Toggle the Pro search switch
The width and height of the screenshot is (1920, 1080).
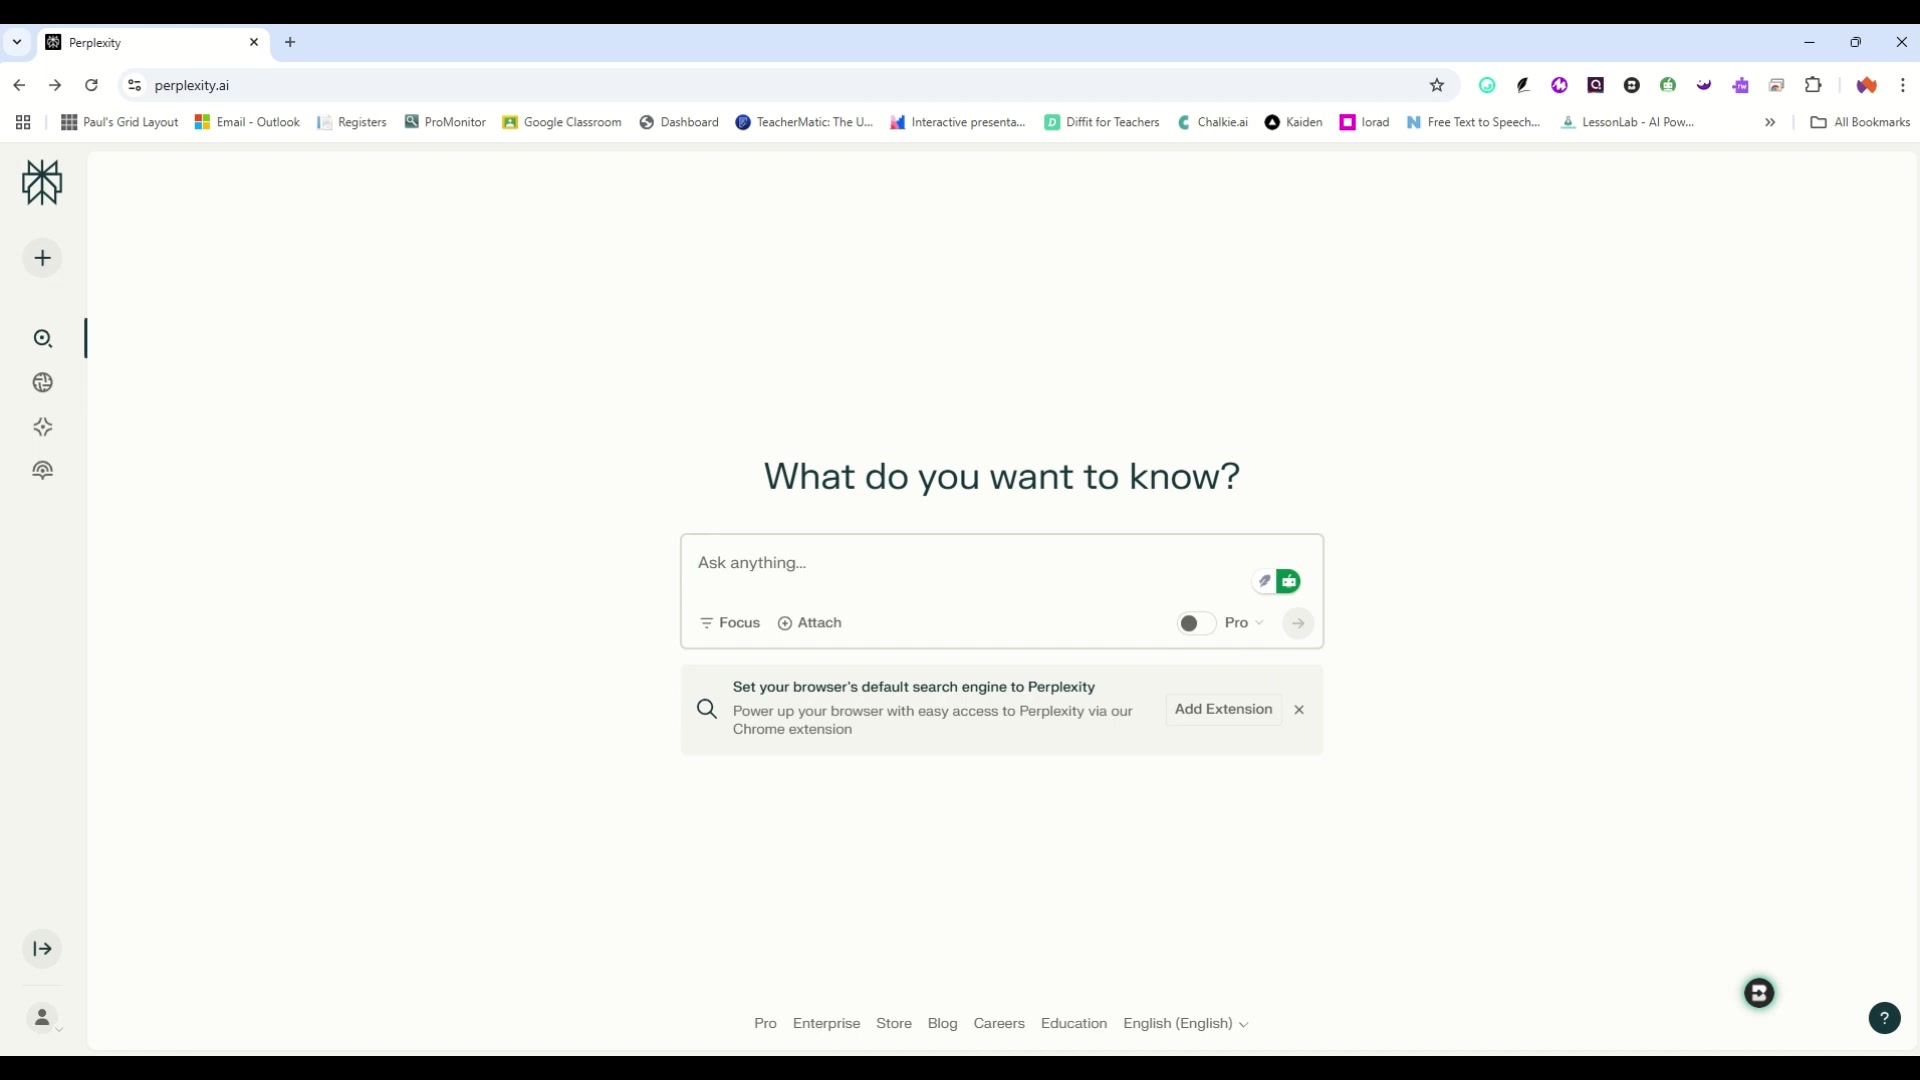pyautogui.click(x=1196, y=623)
